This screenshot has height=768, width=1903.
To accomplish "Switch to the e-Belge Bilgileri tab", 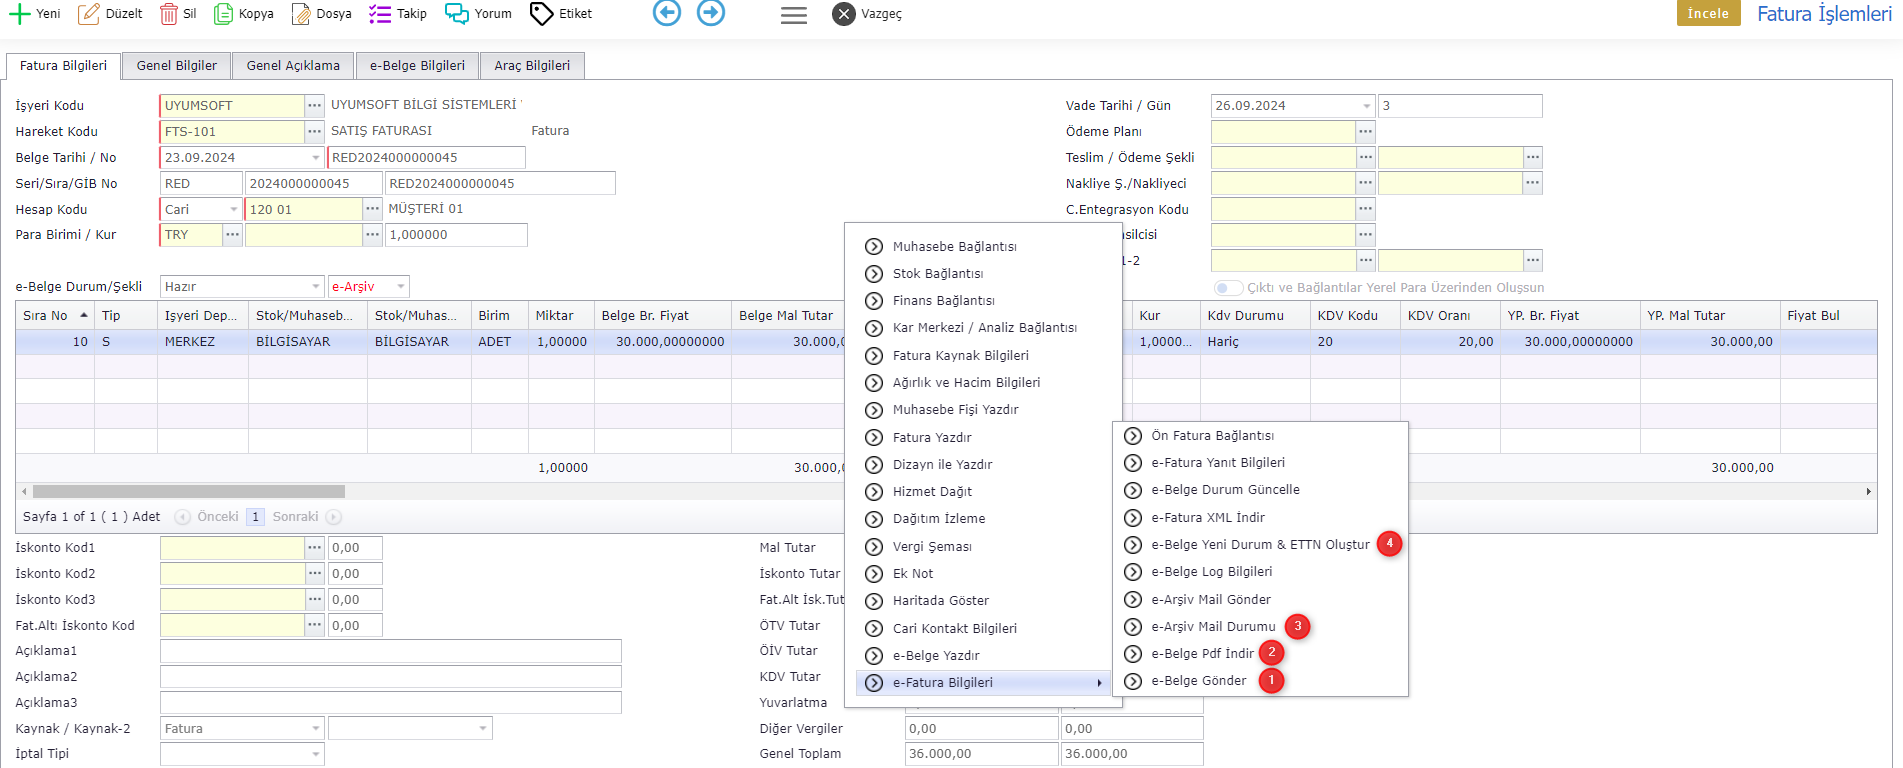I will (x=417, y=65).
